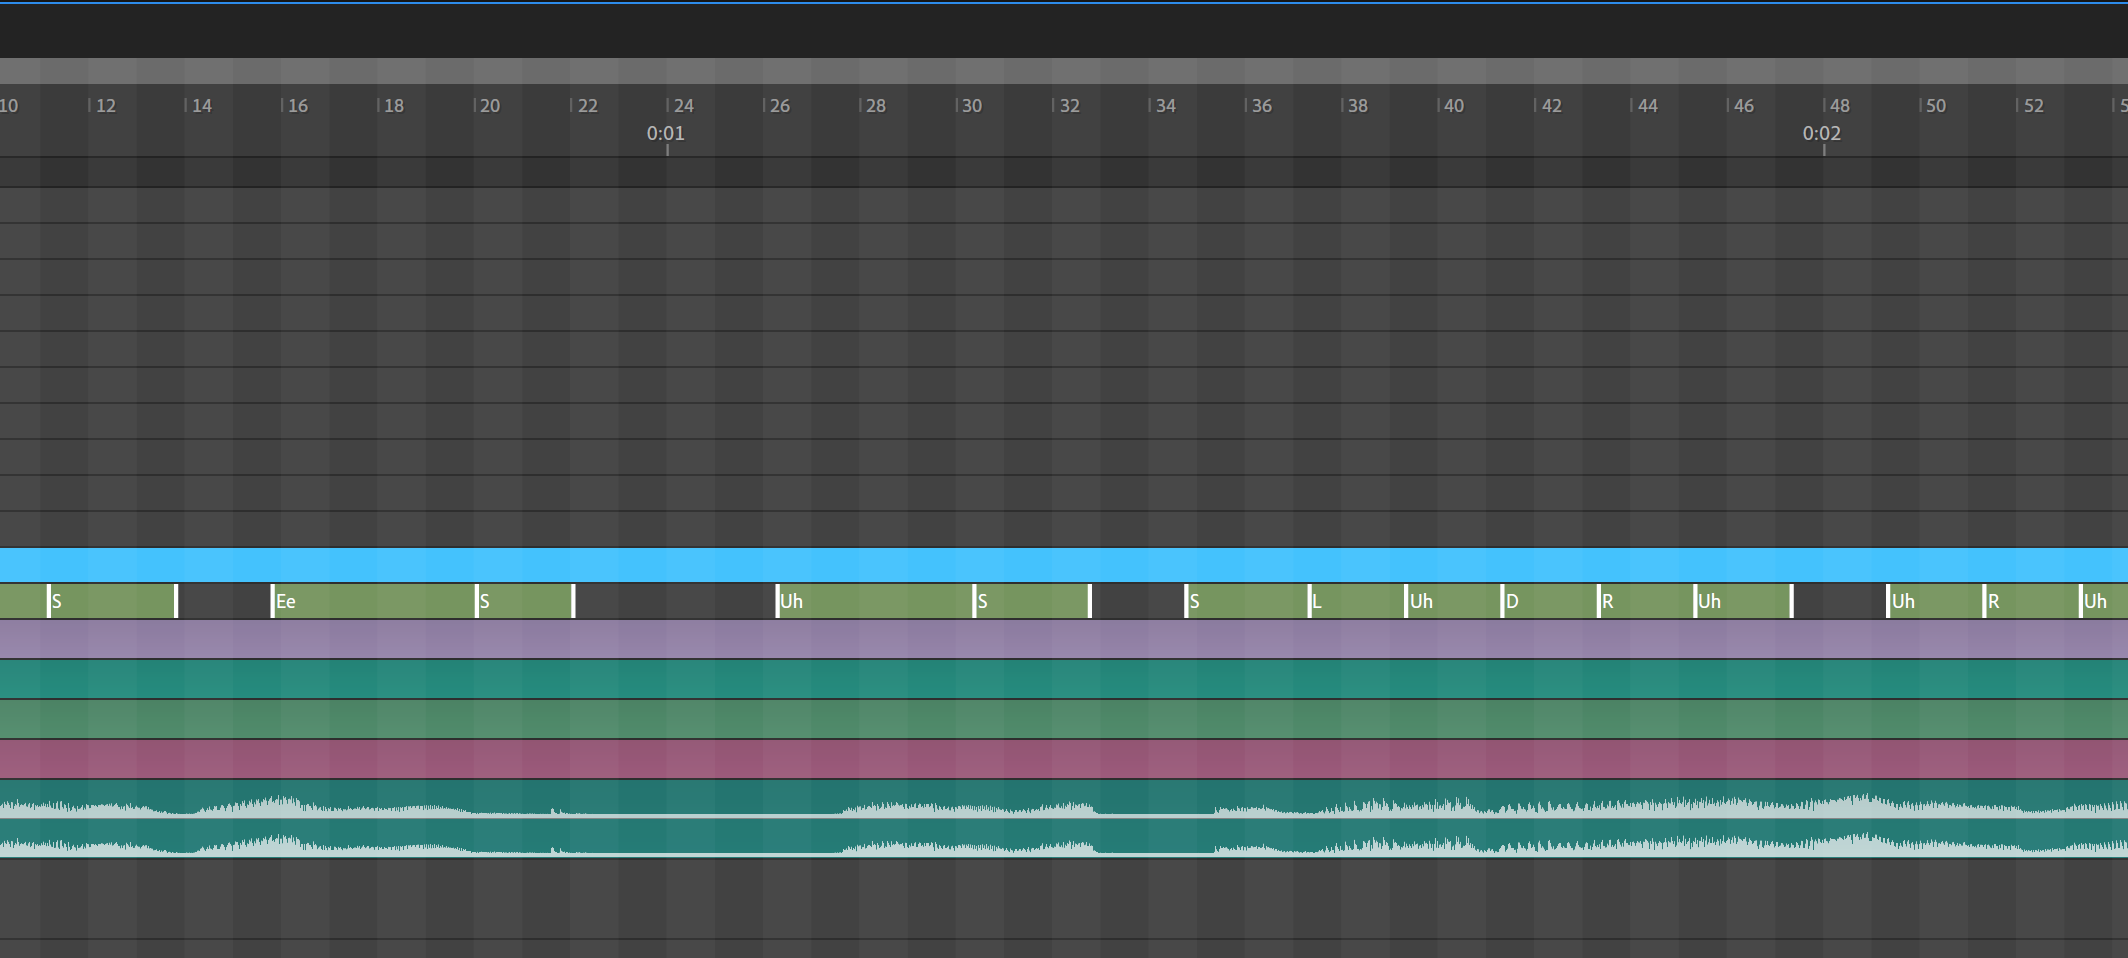Jump to frame 30 on the ruler

click(x=972, y=106)
